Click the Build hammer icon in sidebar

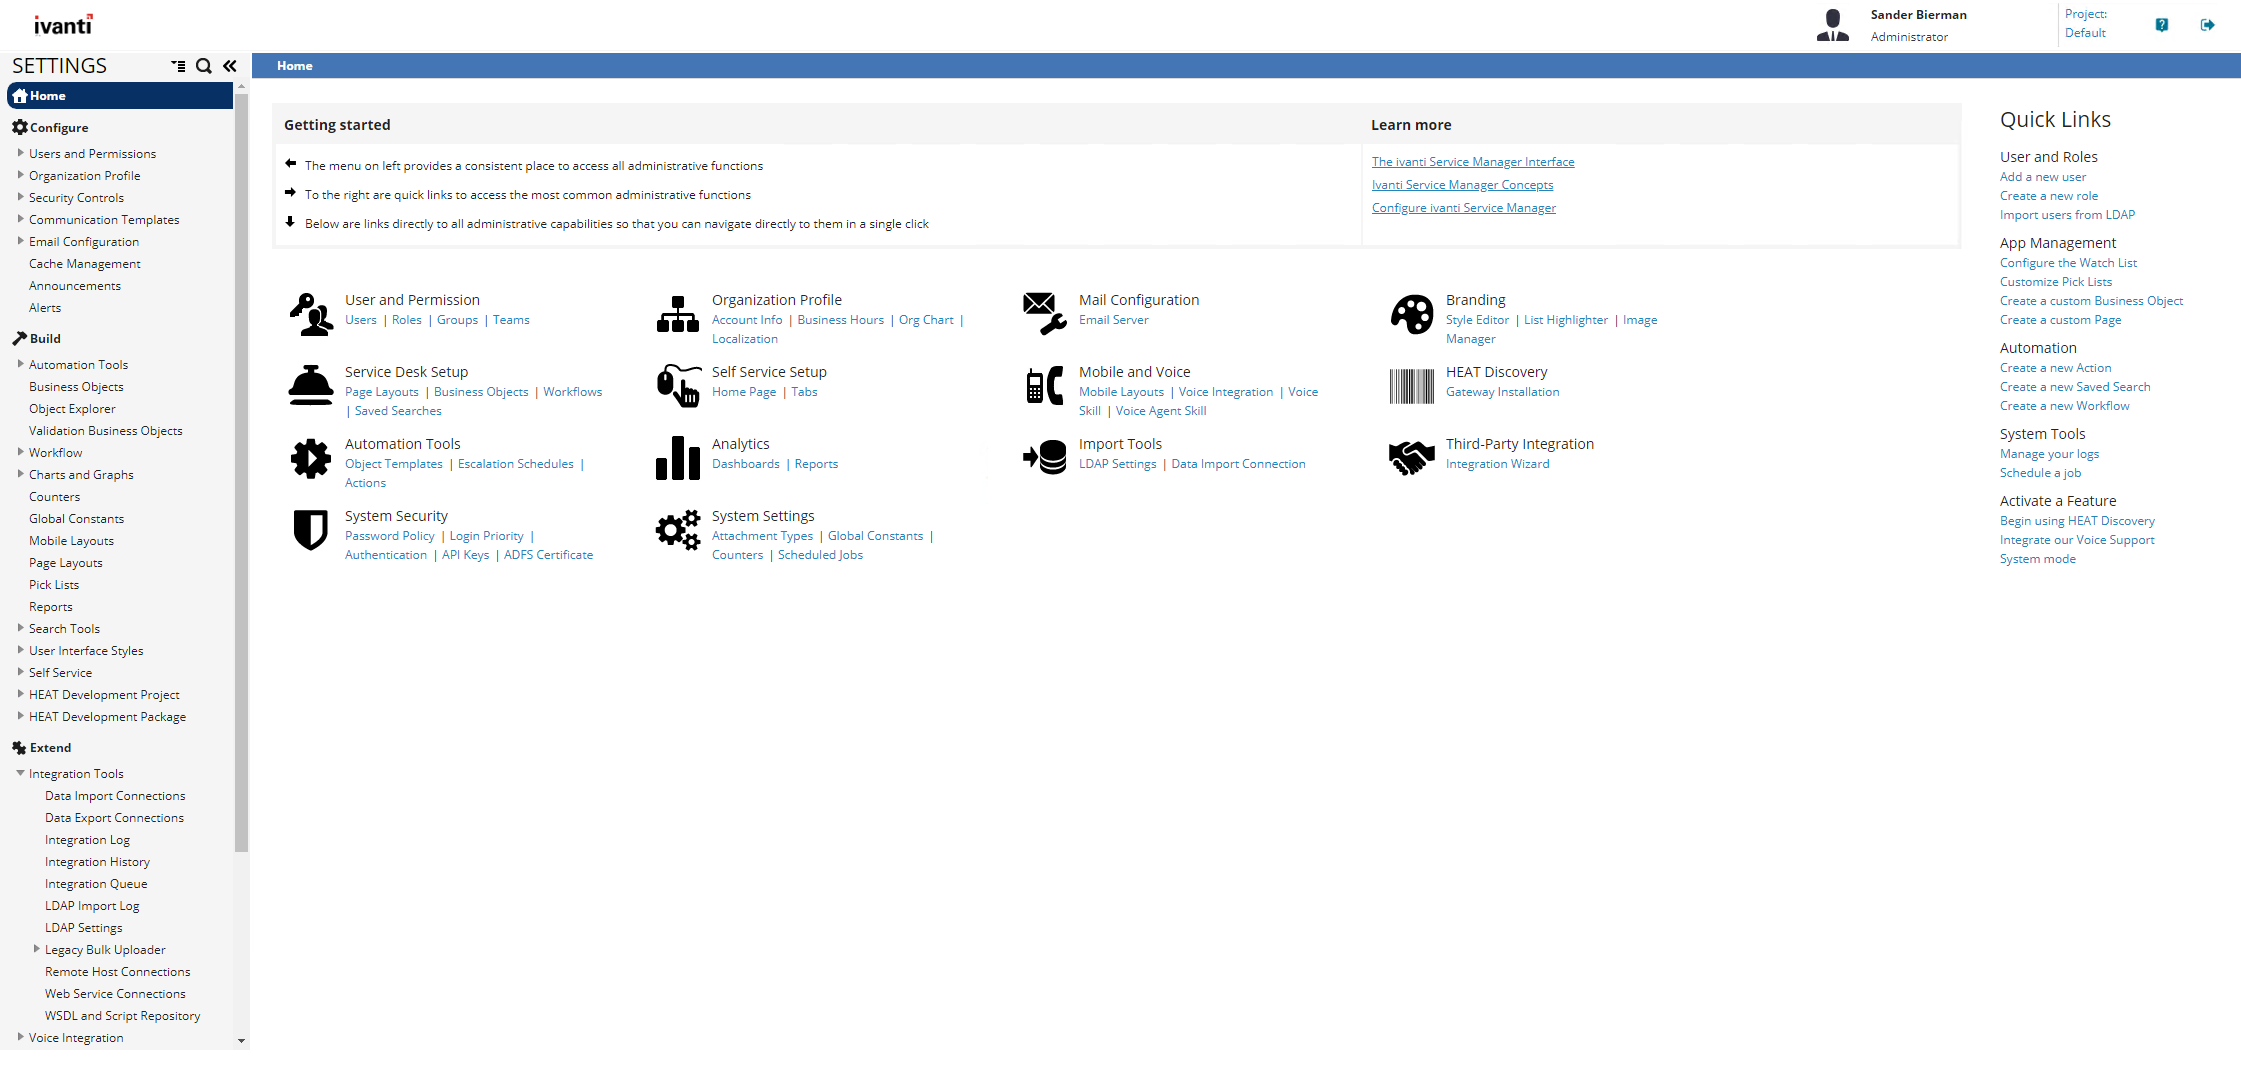pos(19,338)
